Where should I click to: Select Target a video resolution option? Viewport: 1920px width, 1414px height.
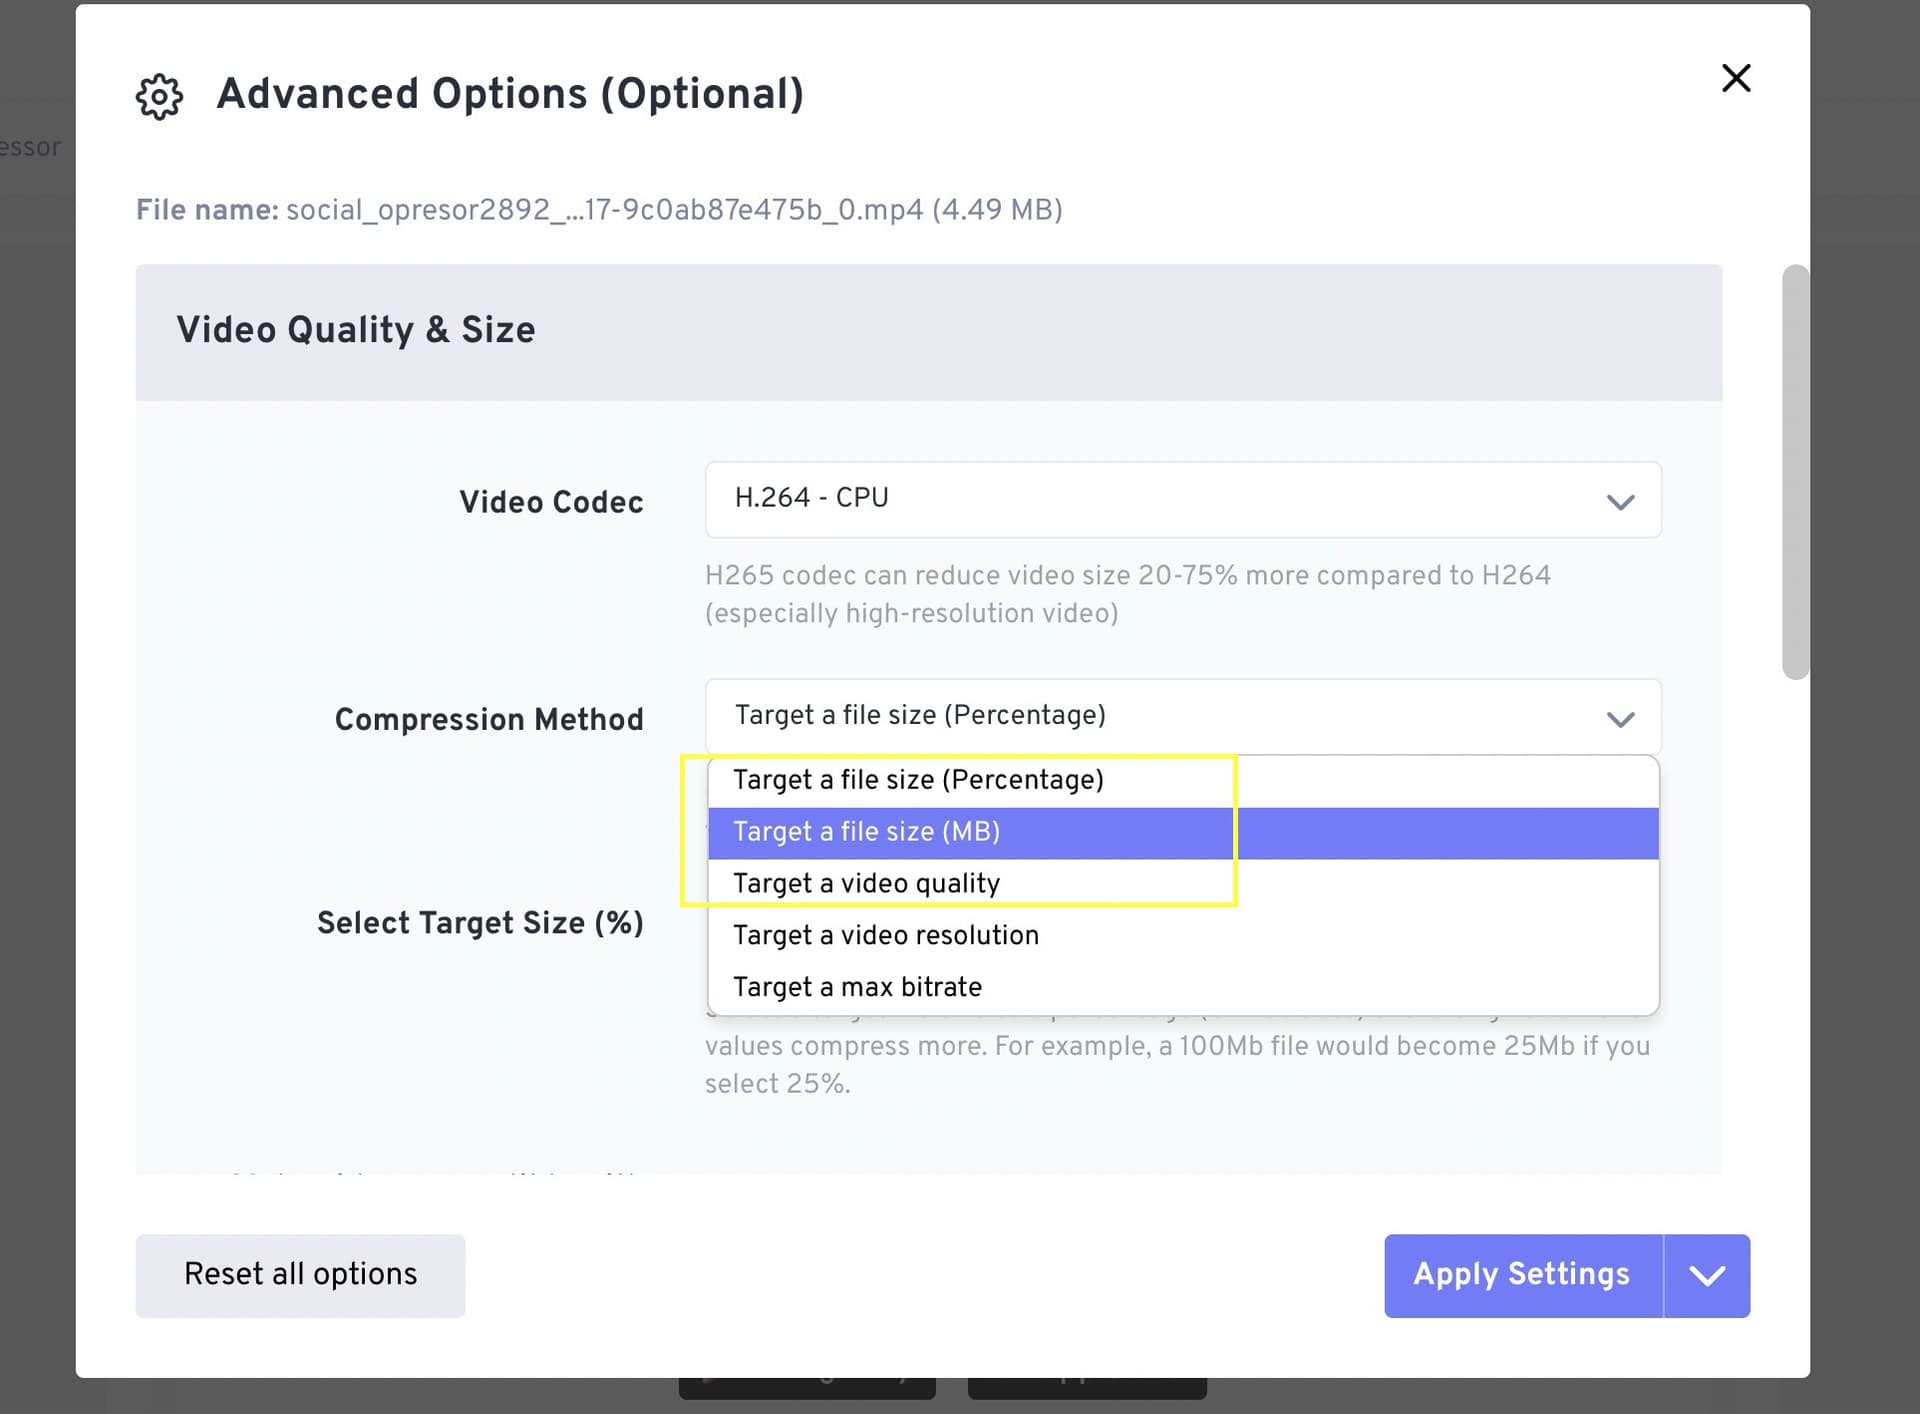tap(886, 936)
